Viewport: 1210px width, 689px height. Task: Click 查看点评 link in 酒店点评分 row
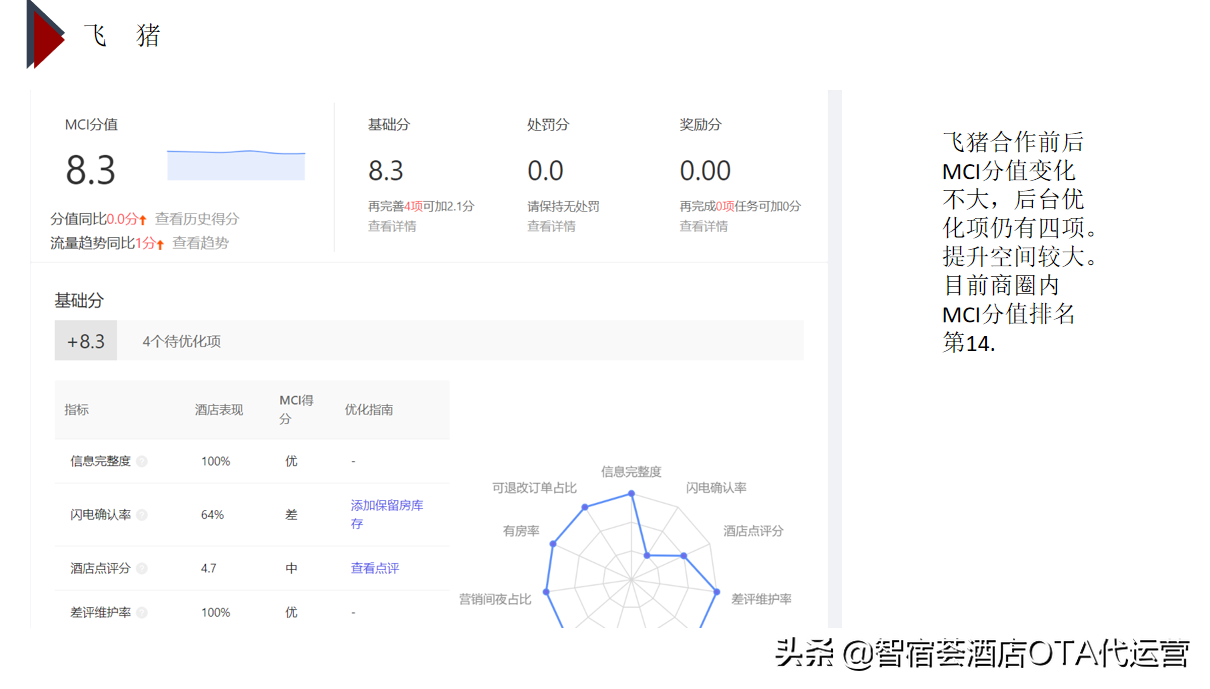coord(375,568)
